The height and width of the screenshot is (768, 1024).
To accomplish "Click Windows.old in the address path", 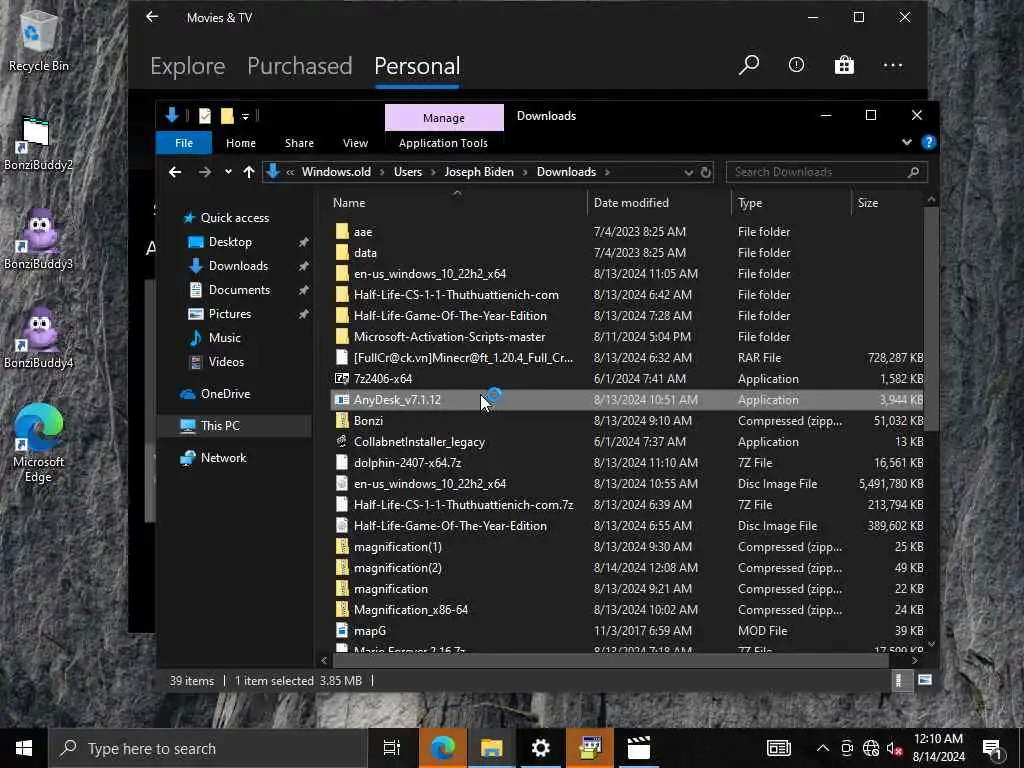I will [336, 172].
